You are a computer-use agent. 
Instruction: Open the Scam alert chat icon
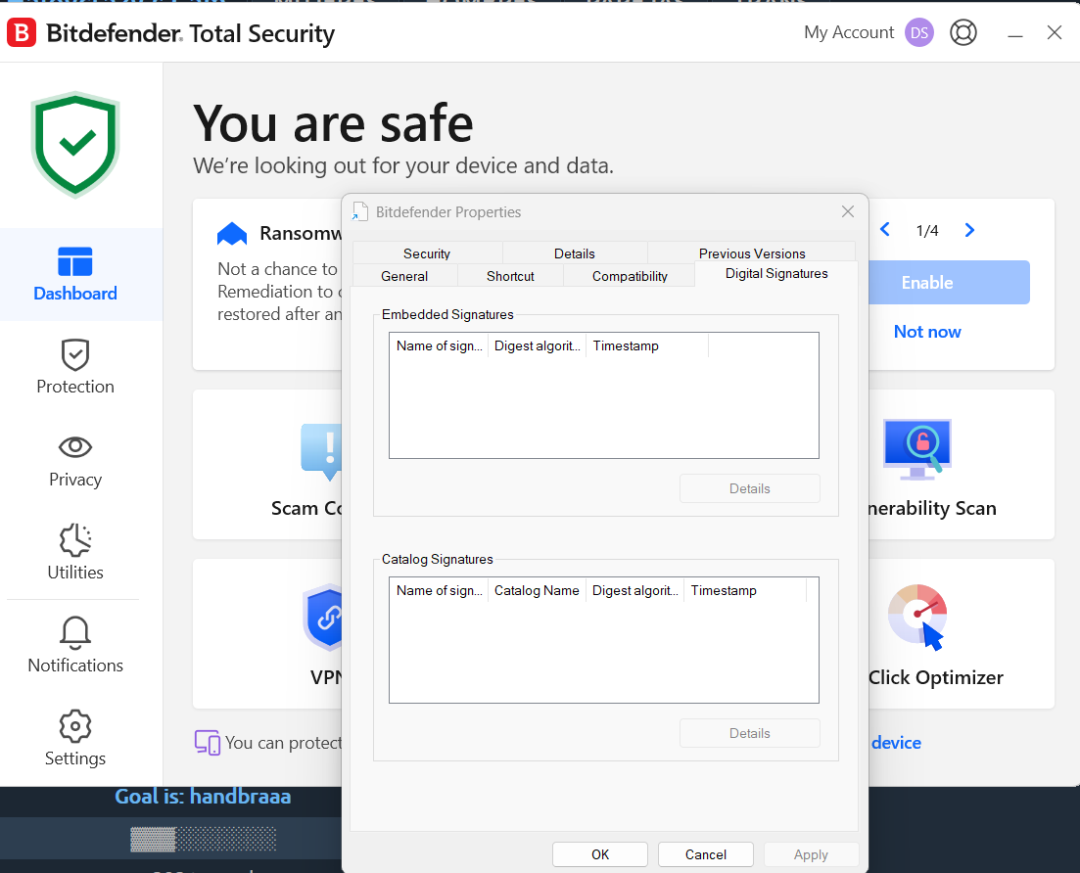tap(322, 451)
